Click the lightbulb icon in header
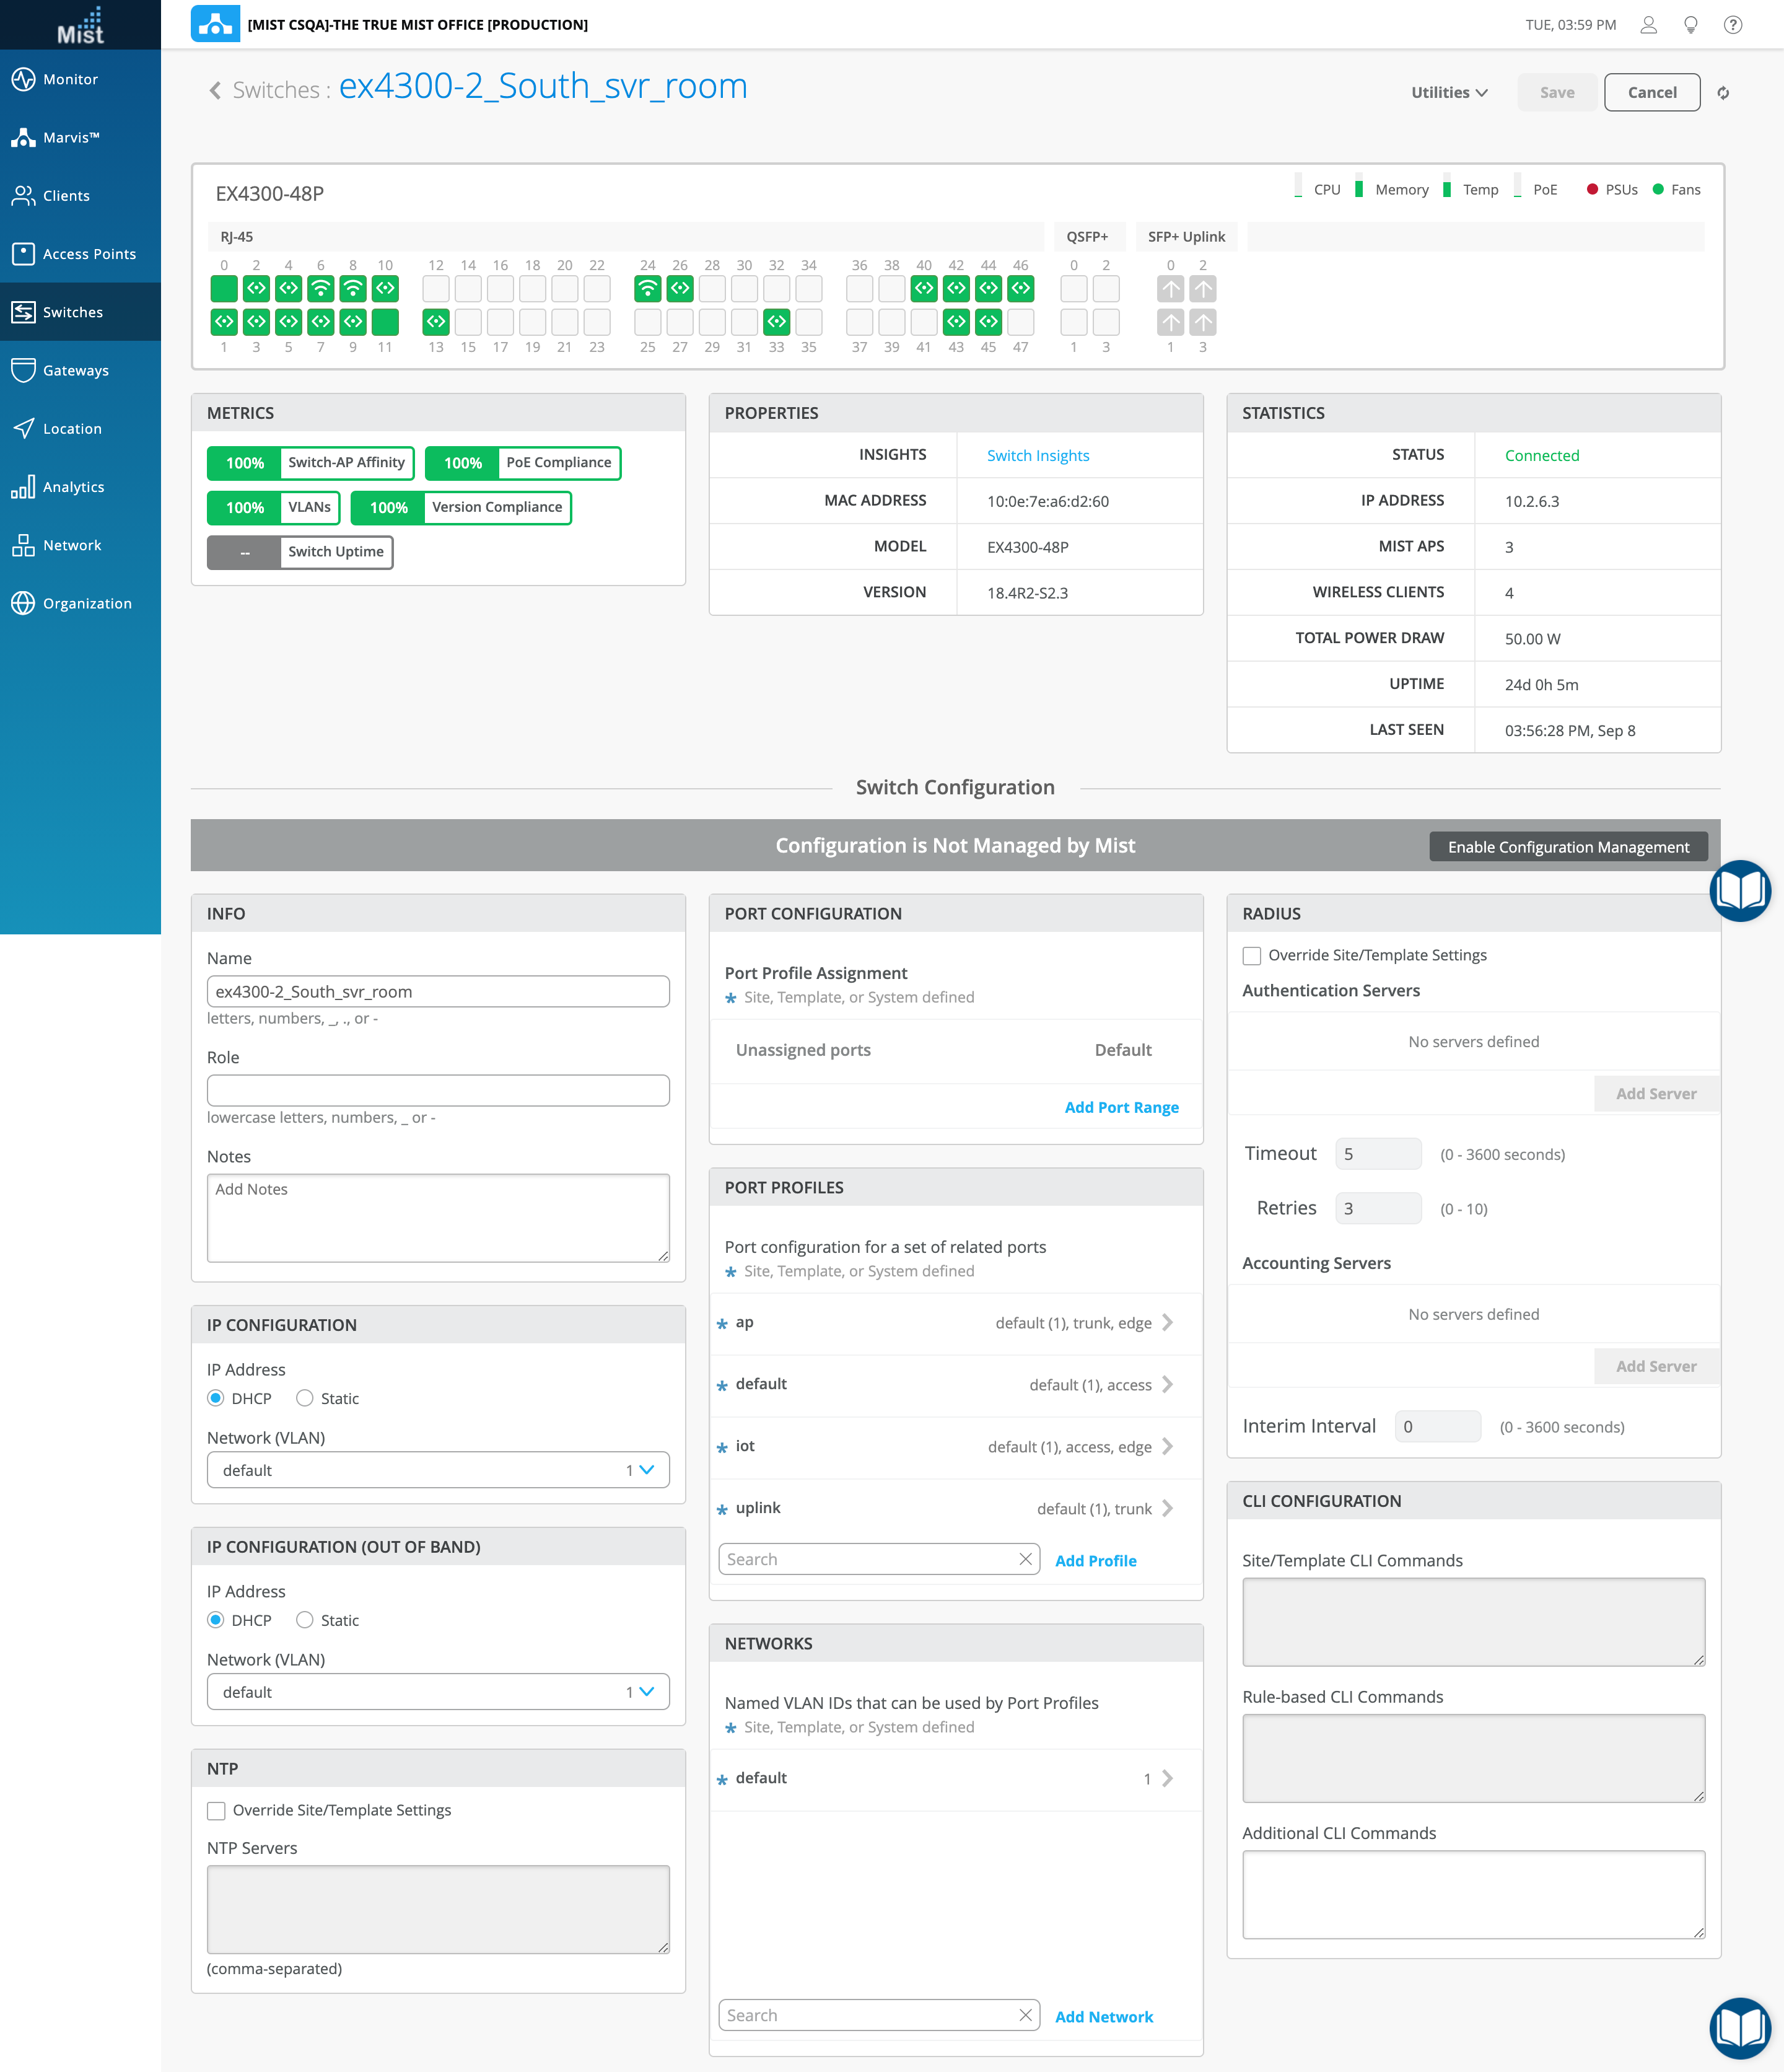 [1690, 25]
